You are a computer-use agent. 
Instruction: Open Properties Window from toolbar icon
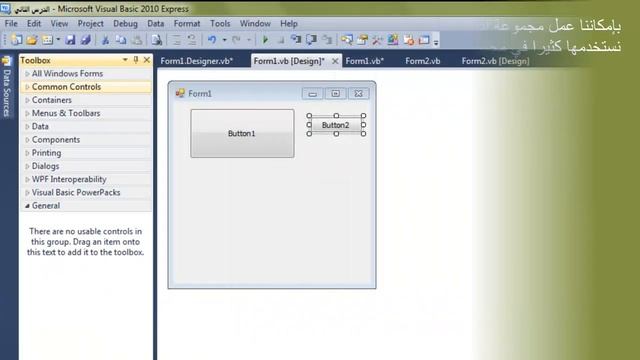pyautogui.click(x=362, y=40)
